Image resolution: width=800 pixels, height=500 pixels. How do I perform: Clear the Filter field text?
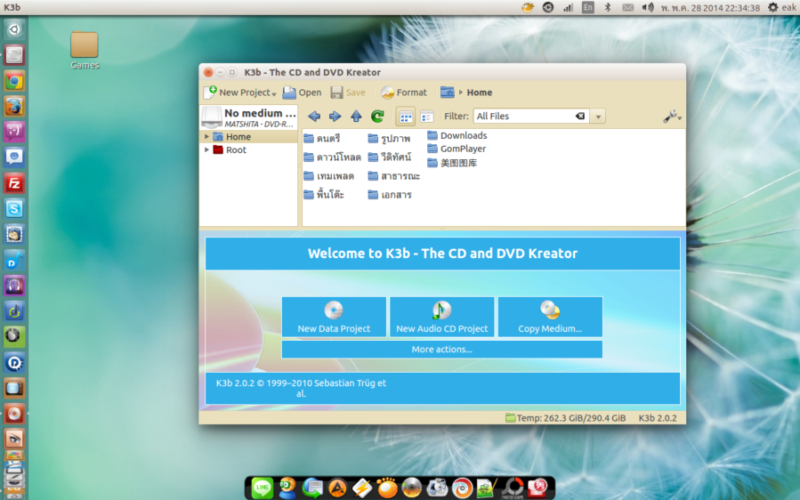[580, 116]
